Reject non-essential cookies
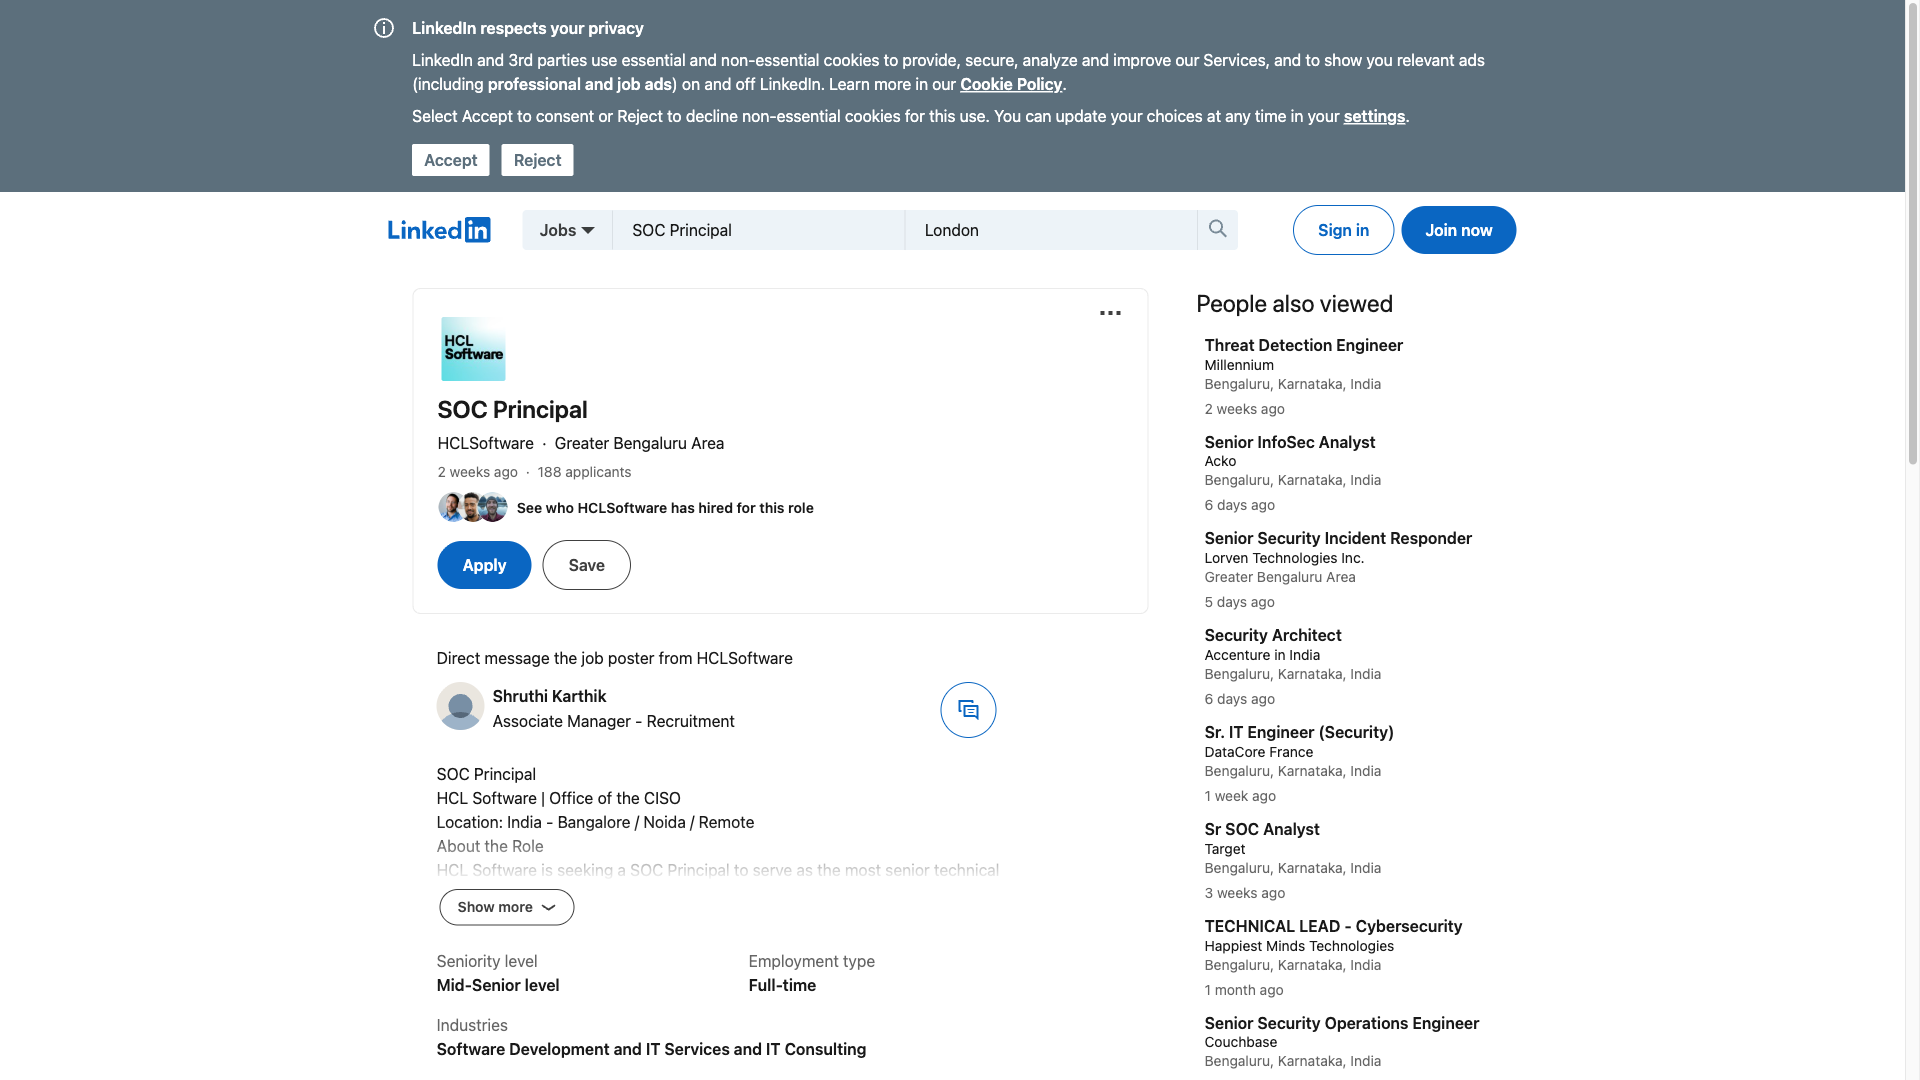Screen dimensions: 1920x1080 pyautogui.click(x=537, y=160)
